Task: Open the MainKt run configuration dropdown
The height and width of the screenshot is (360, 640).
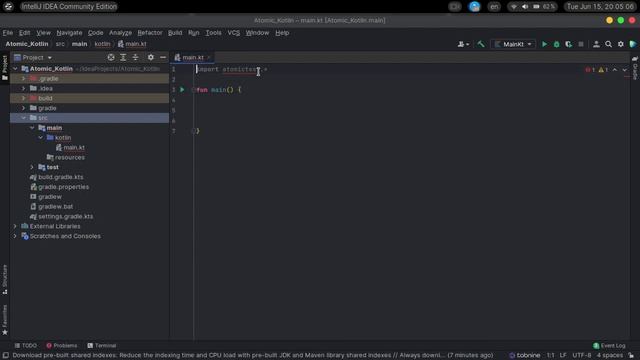Action: coord(513,44)
